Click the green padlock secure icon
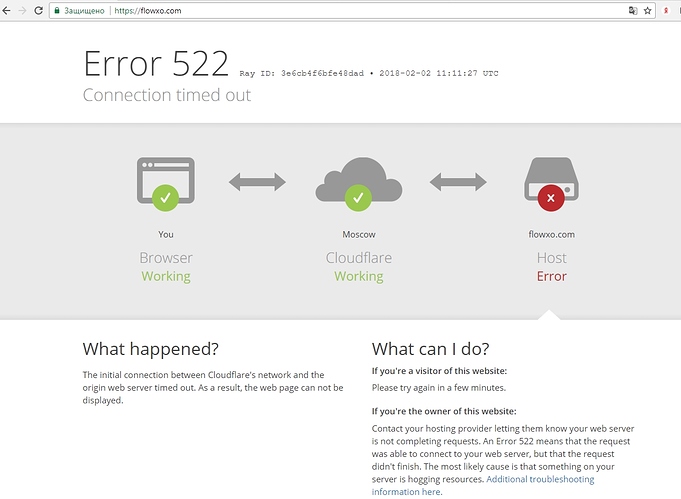Viewport: 681px width, 499px height. (57, 11)
